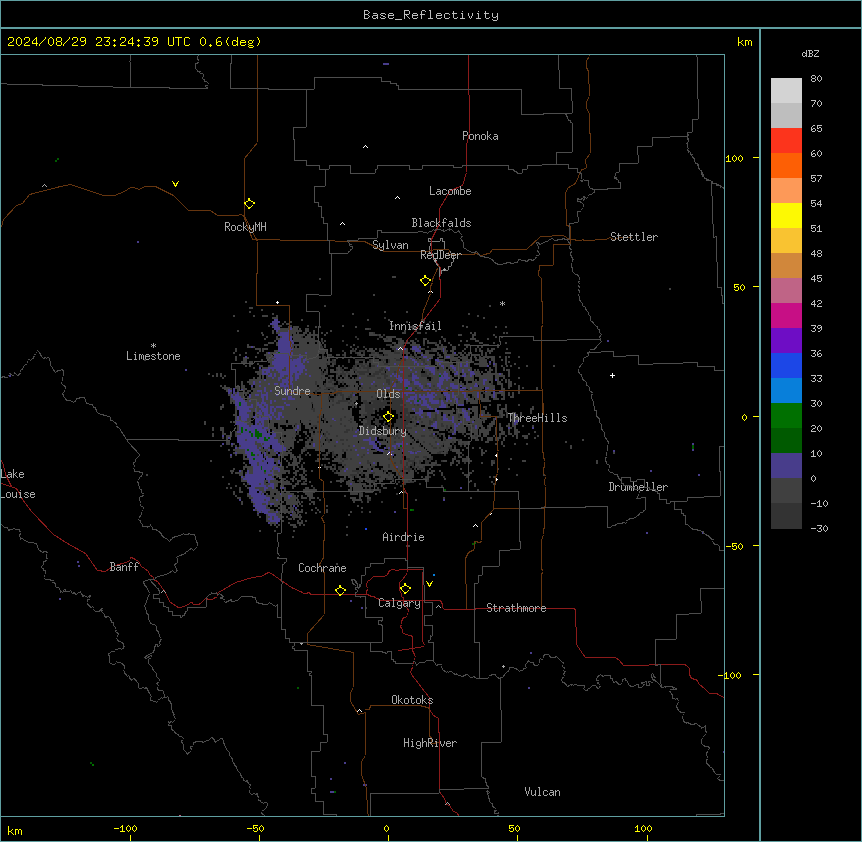Click the Didsbury label

pyautogui.click(x=383, y=431)
